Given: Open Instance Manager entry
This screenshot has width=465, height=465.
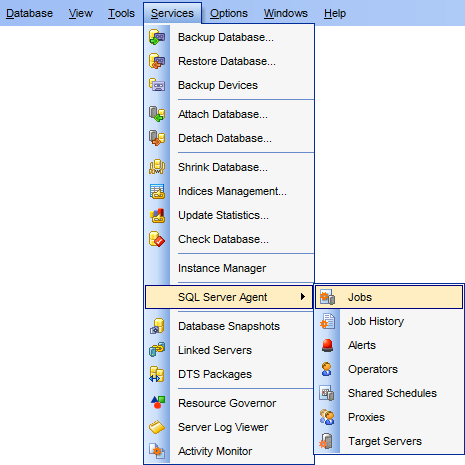Looking at the screenshot, I should tap(229, 268).
